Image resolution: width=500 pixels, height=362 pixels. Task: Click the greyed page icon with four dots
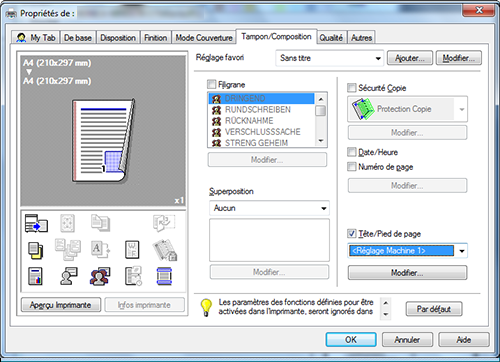tap(67, 223)
